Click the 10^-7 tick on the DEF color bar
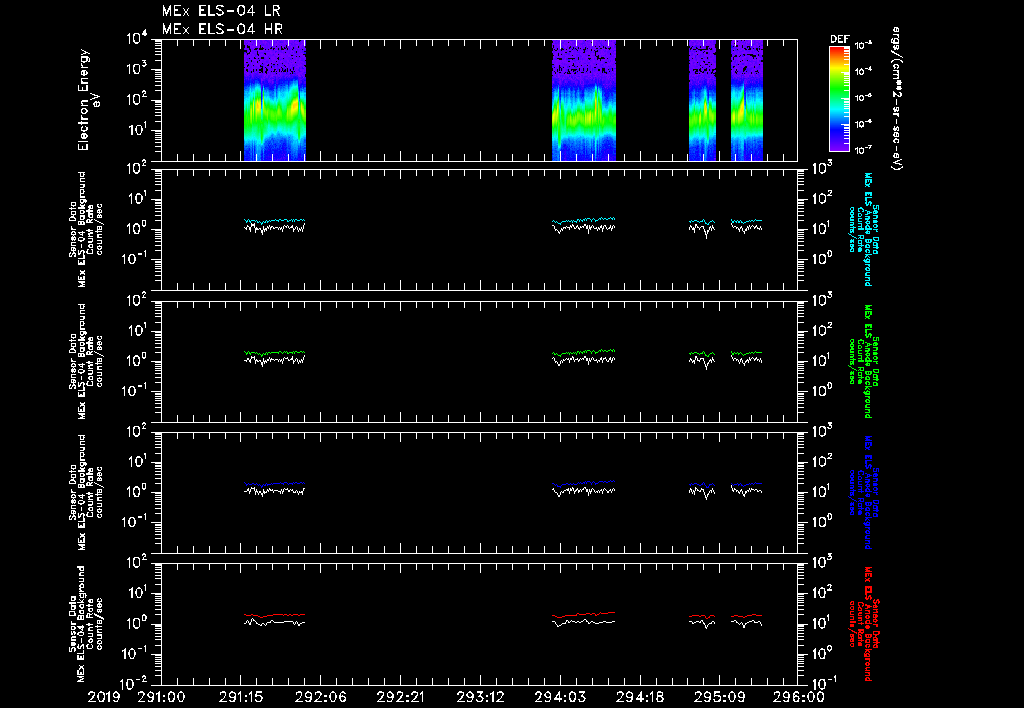Image resolution: width=1024 pixels, height=708 pixels. (863, 150)
